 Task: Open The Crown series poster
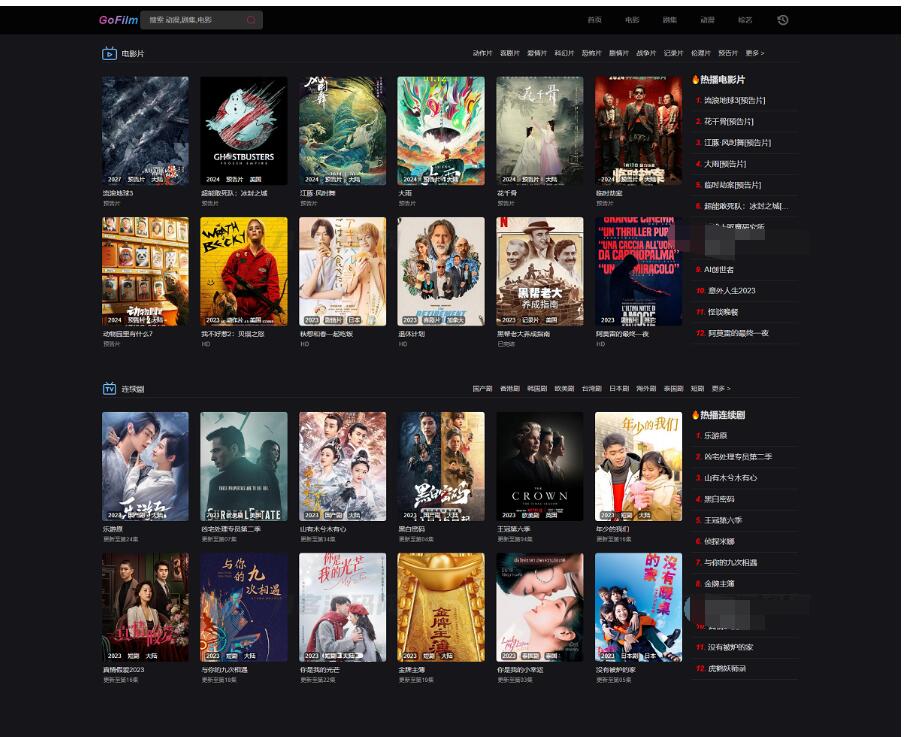540,466
